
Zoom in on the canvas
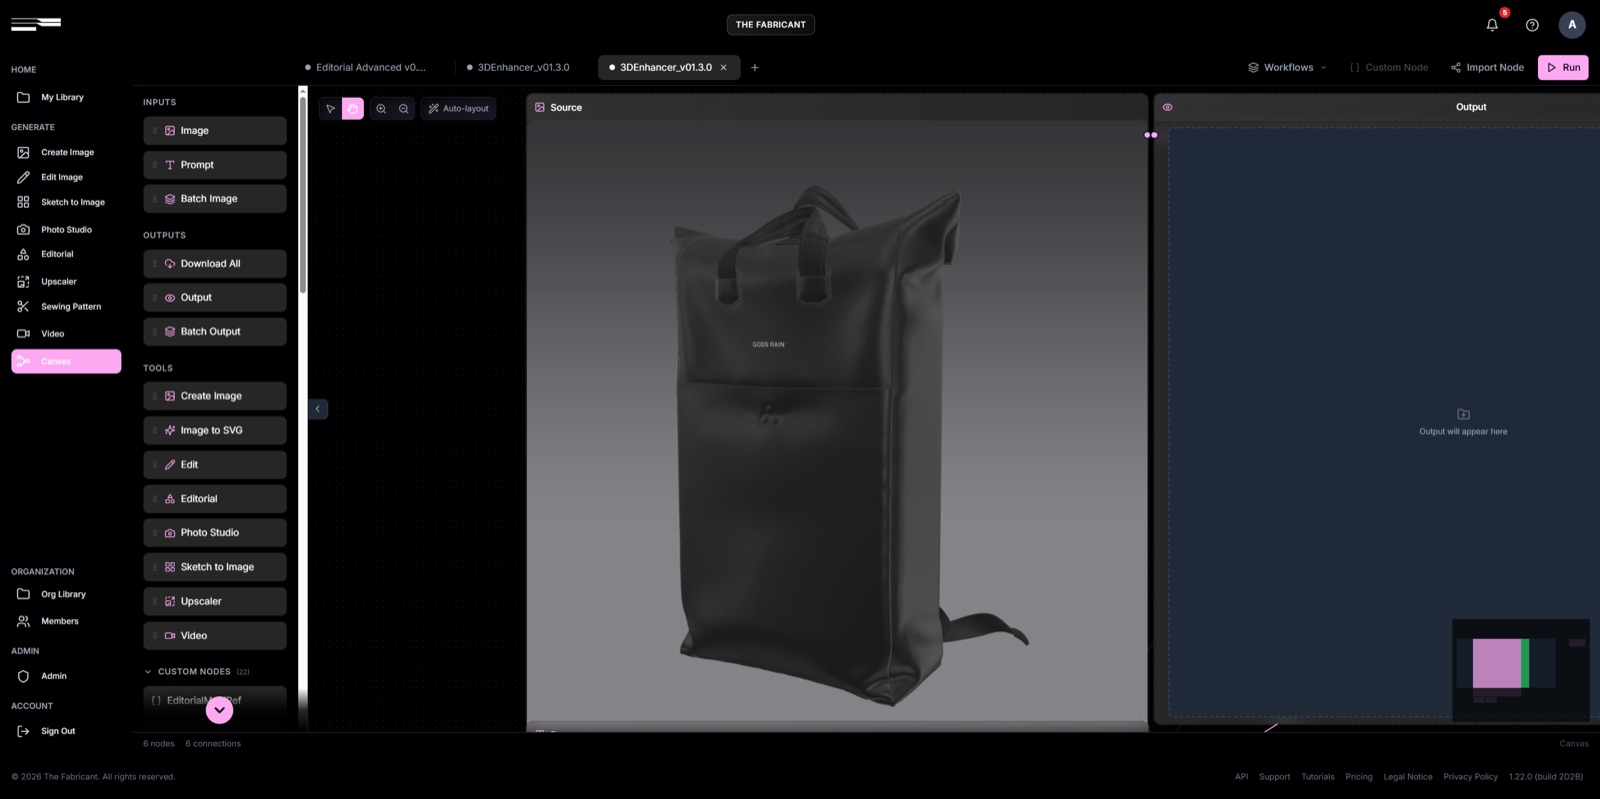pyautogui.click(x=381, y=108)
